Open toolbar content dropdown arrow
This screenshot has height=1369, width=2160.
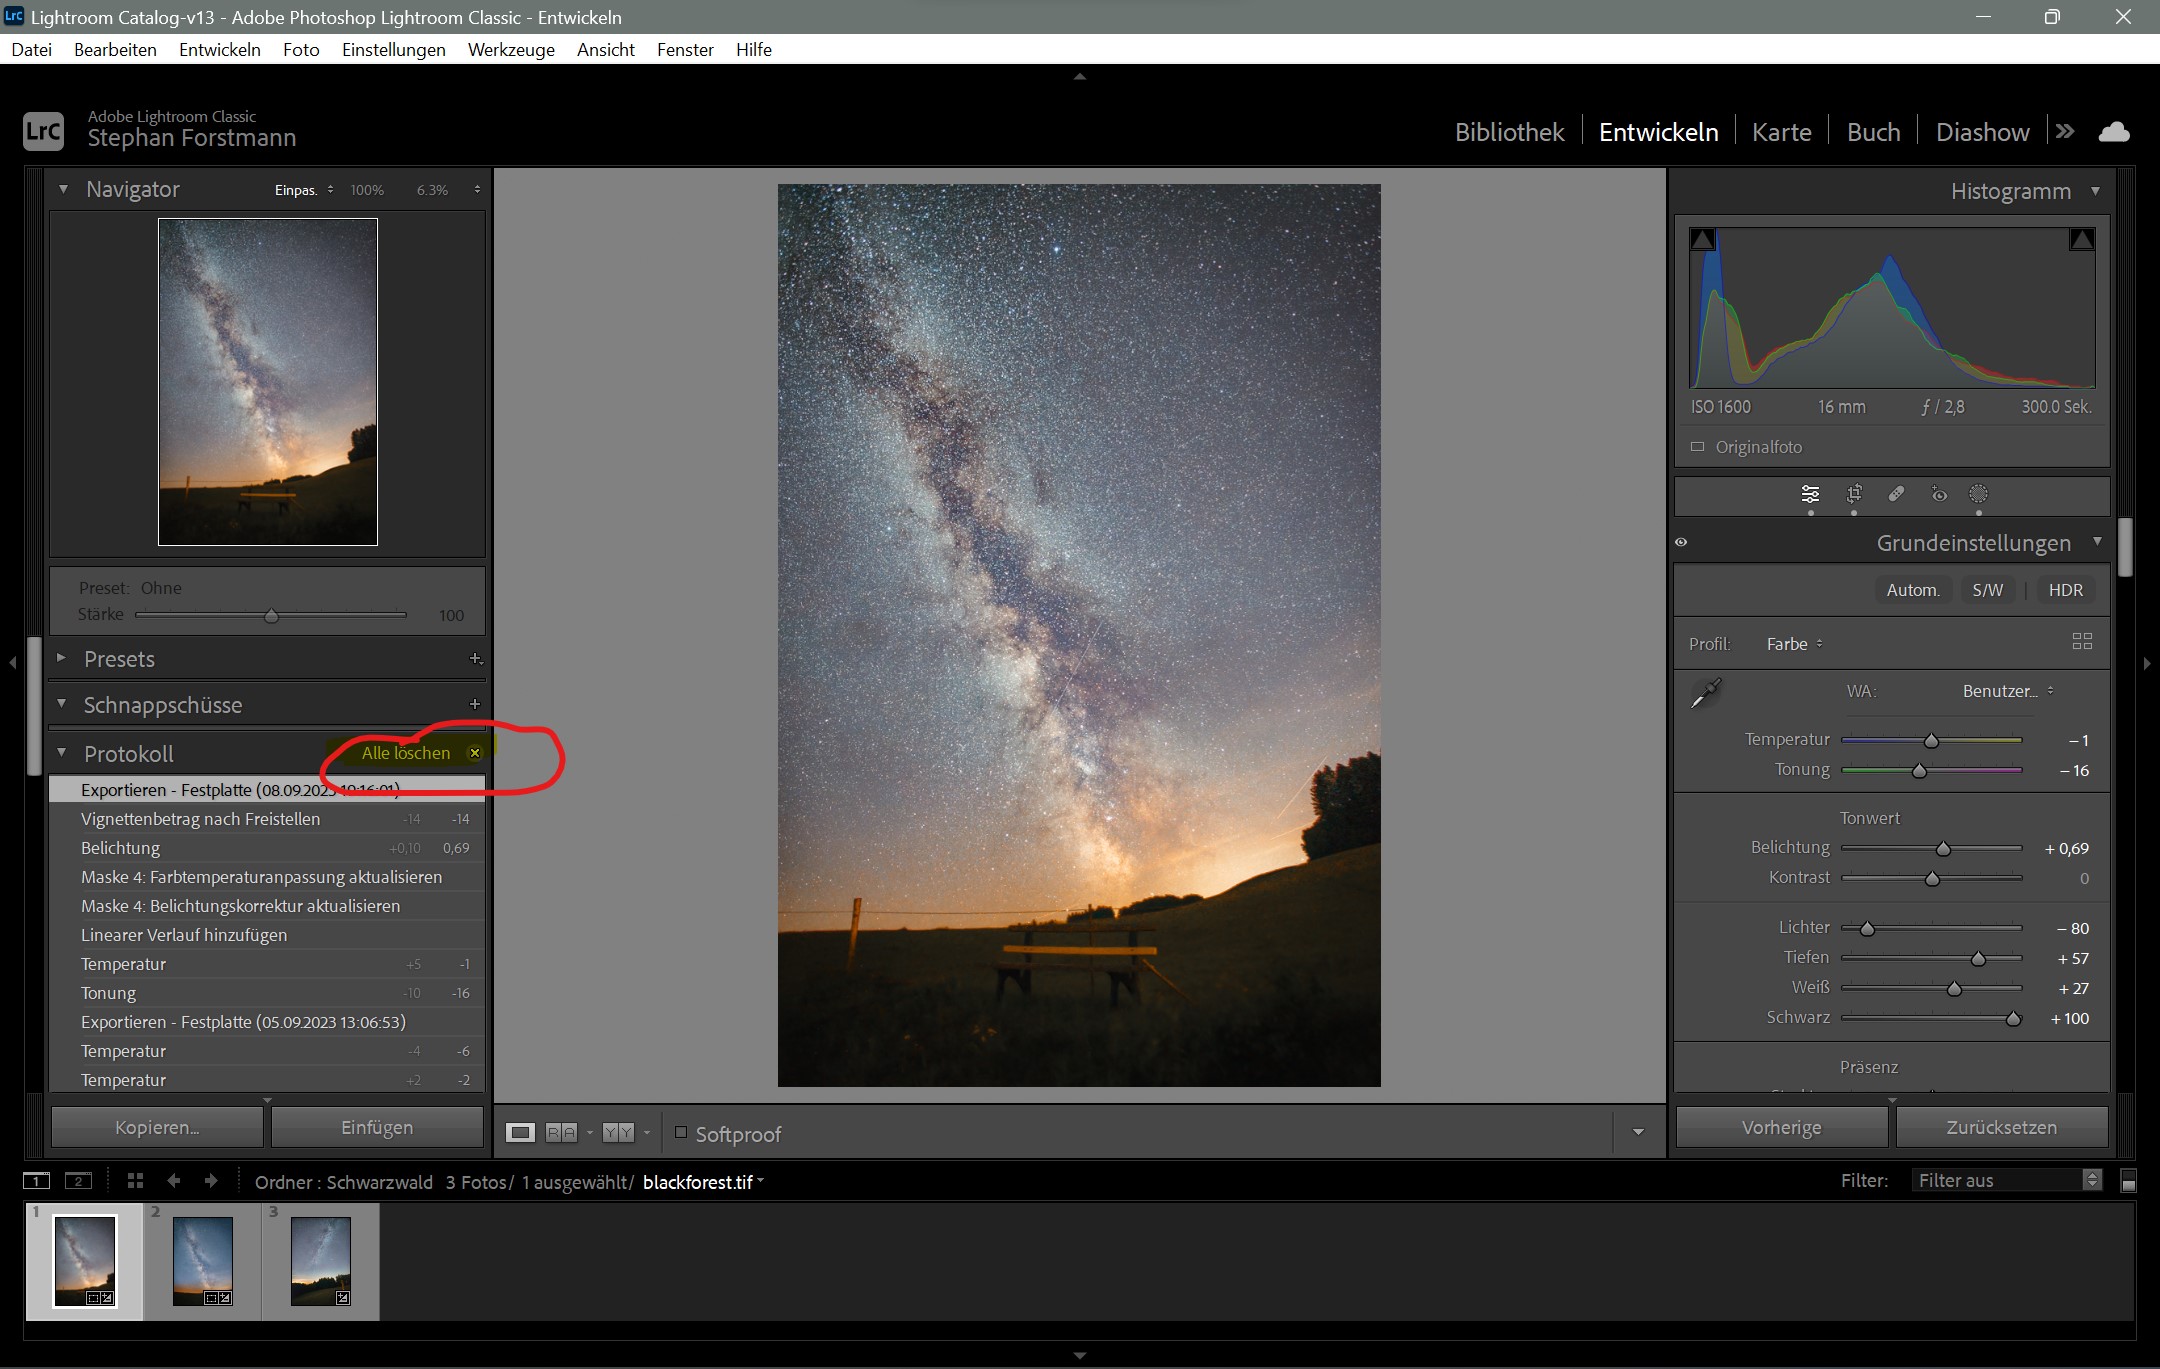click(1638, 1132)
